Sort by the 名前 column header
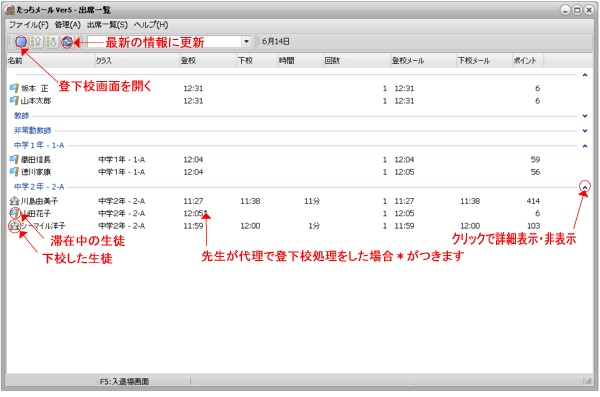This screenshot has width=600, height=397. coord(51,60)
